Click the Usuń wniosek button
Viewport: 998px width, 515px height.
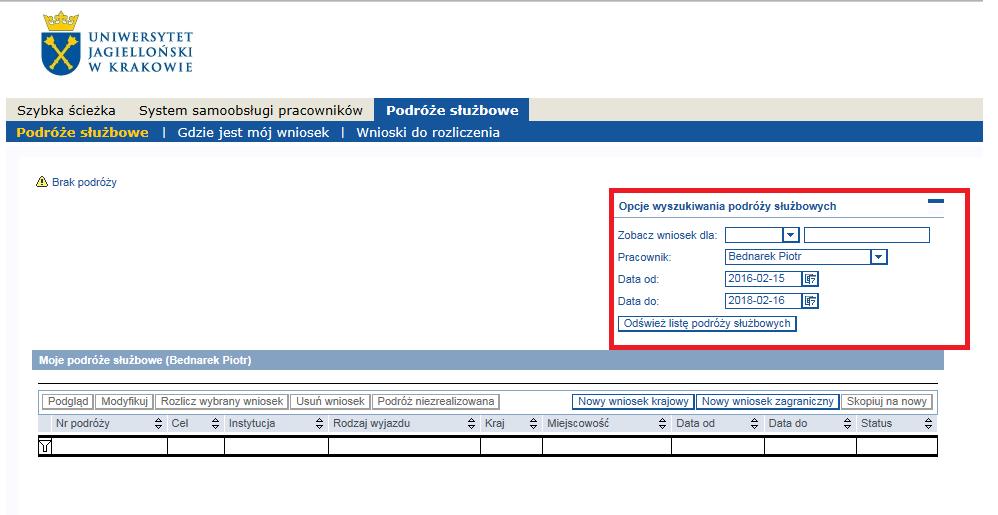[x=330, y=402]
